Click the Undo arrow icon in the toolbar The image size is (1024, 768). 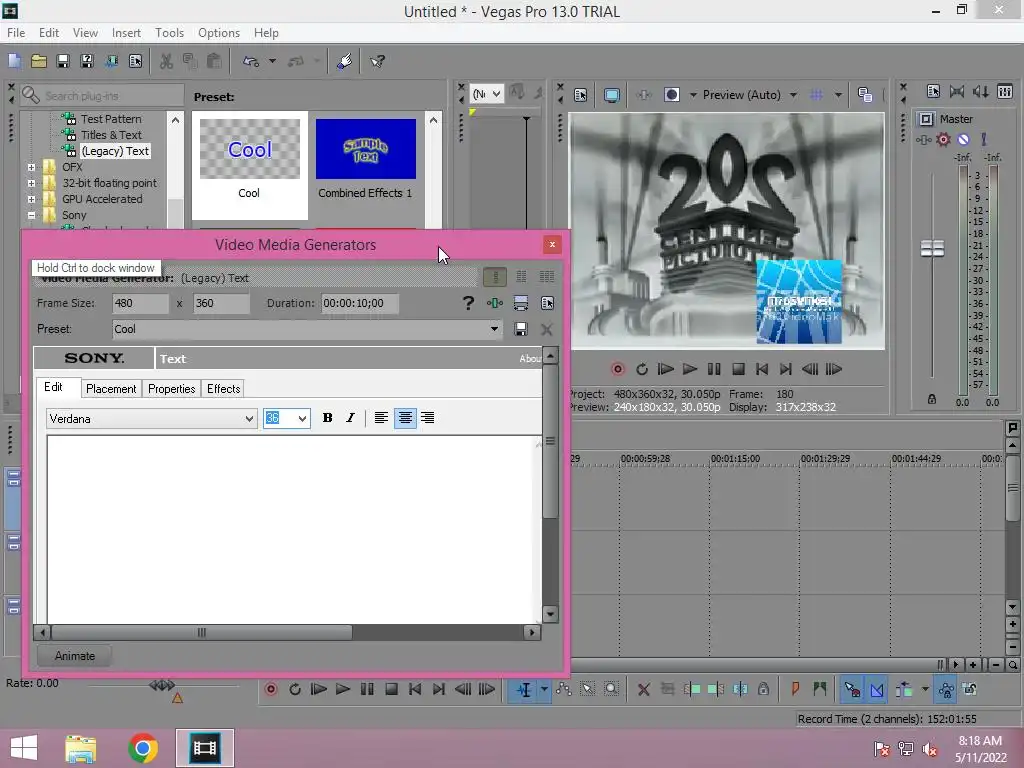click(x=250, y=61)
